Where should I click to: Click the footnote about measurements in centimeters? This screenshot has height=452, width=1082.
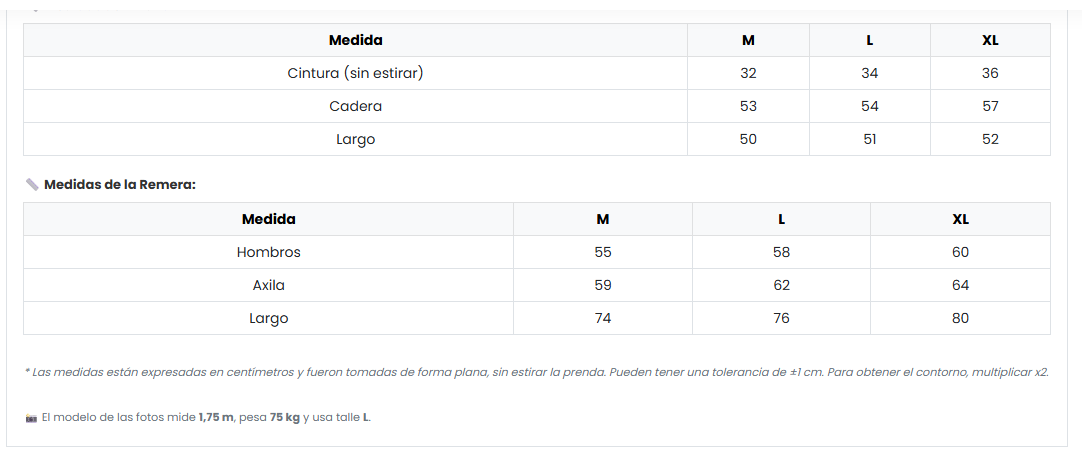pyautogui.click(x=536, y=372)
